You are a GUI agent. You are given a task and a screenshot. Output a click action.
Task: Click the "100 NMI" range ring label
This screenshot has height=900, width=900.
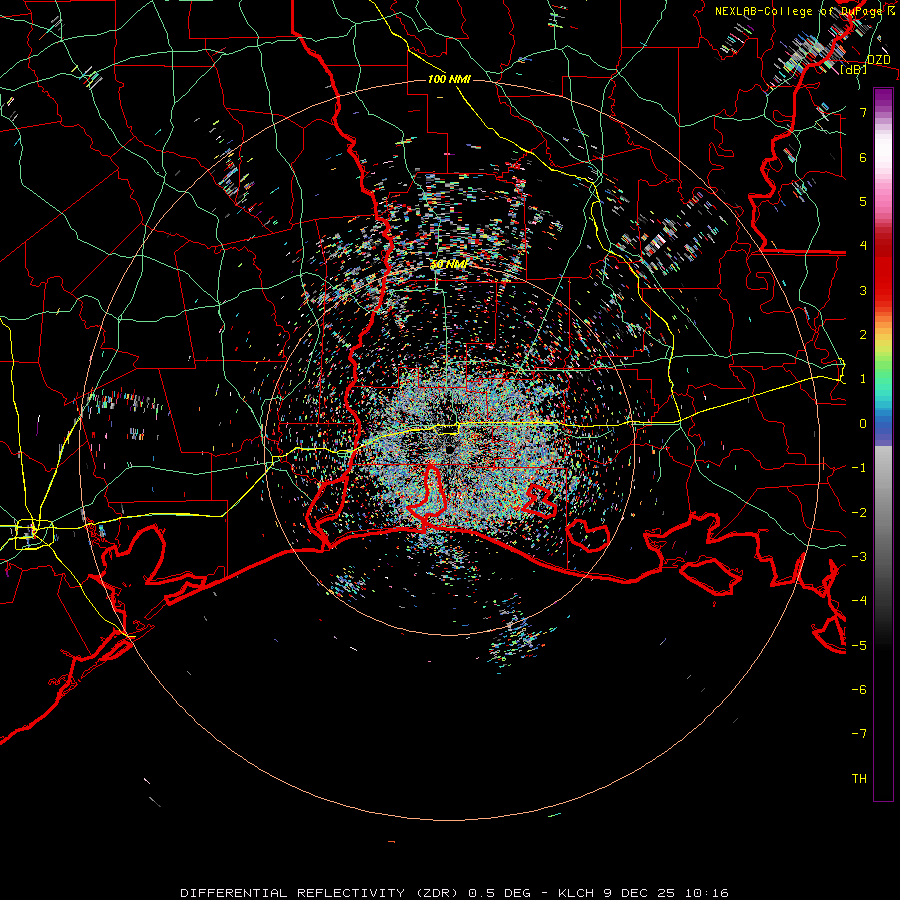point(449,79)
